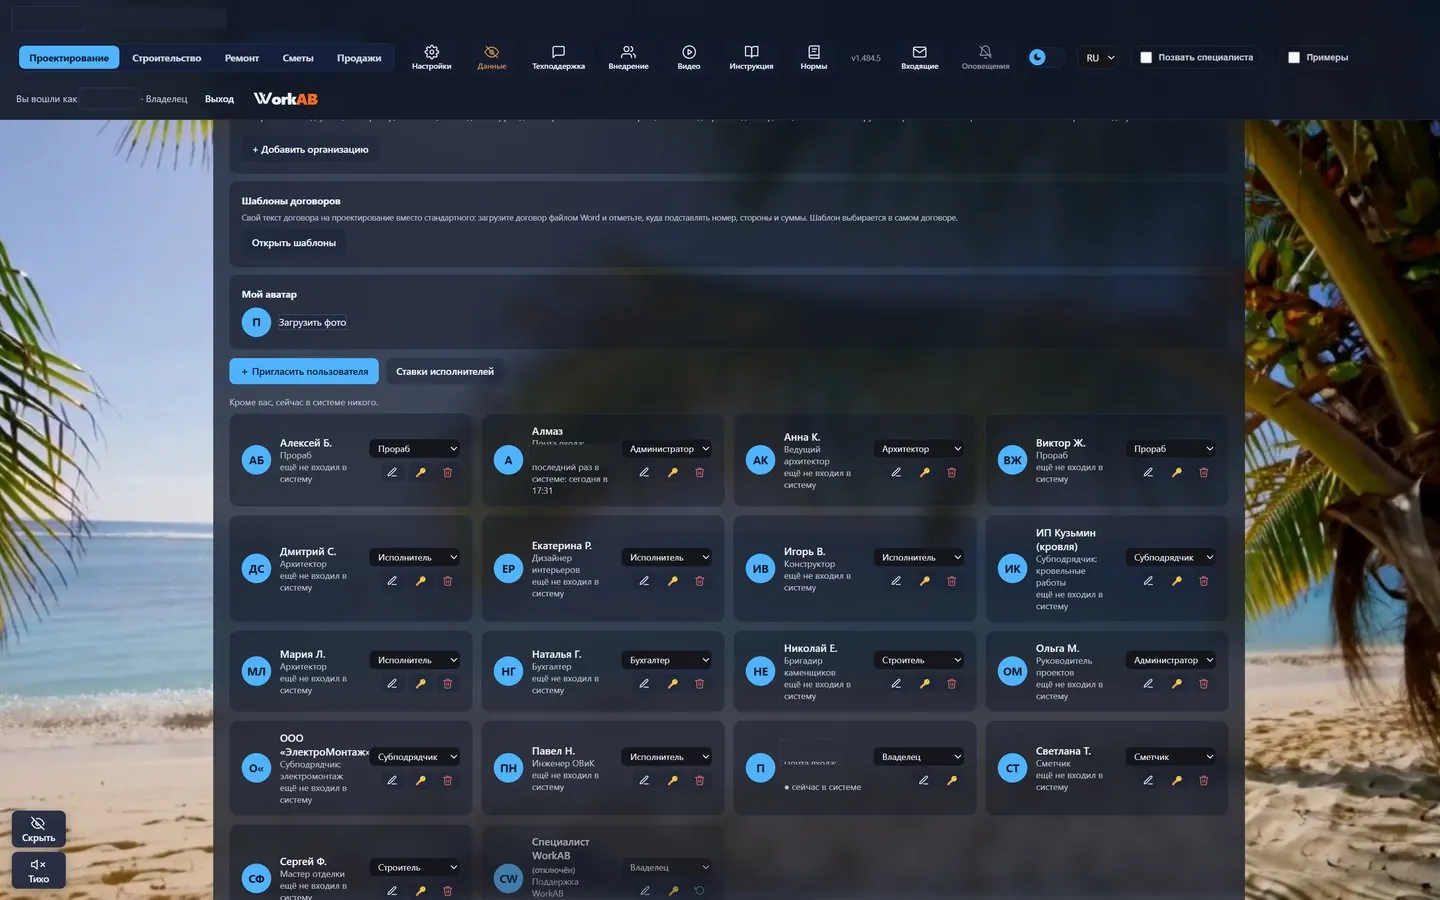Delete Ольга М. with trash icon
This screenshot has height=900, width=1440.
1203,684
